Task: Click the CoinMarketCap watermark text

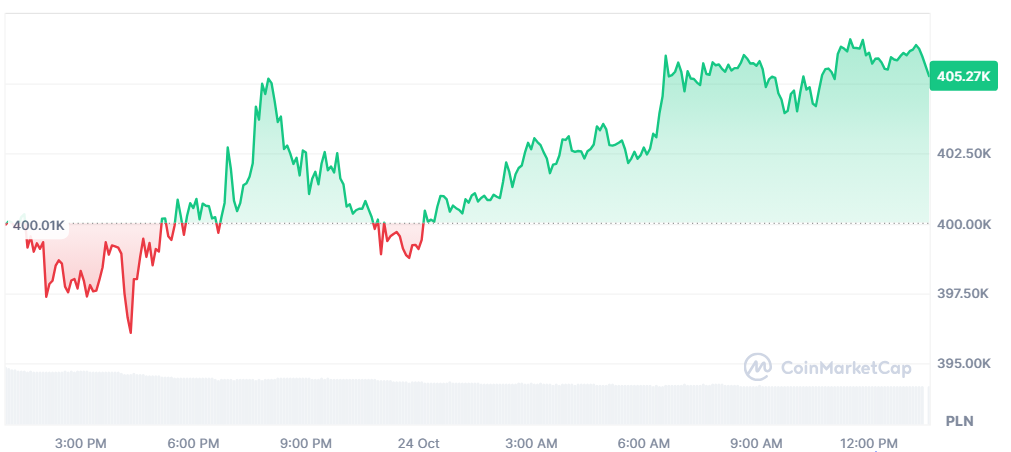Action: click(844, 369)
